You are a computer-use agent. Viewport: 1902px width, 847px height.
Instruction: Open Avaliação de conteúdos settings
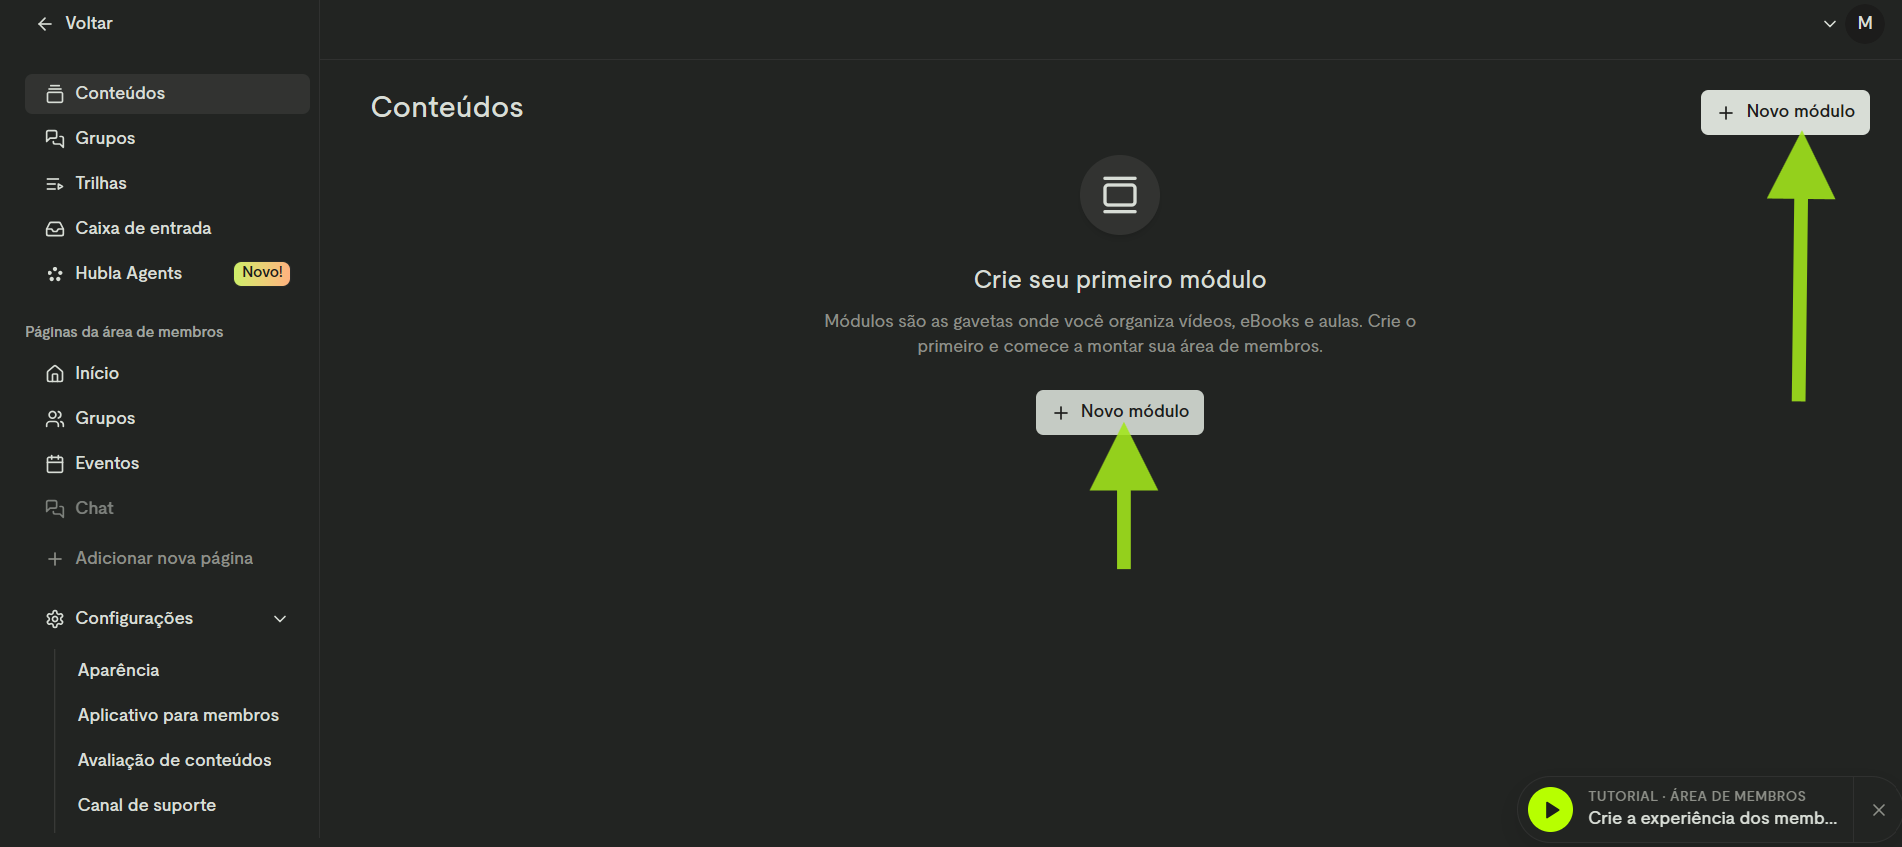point(174,760)
